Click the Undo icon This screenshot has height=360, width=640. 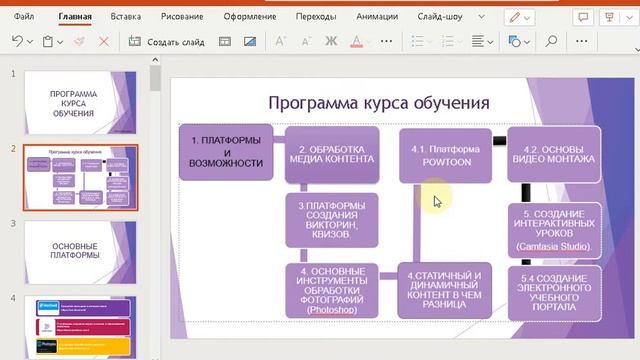17,41
